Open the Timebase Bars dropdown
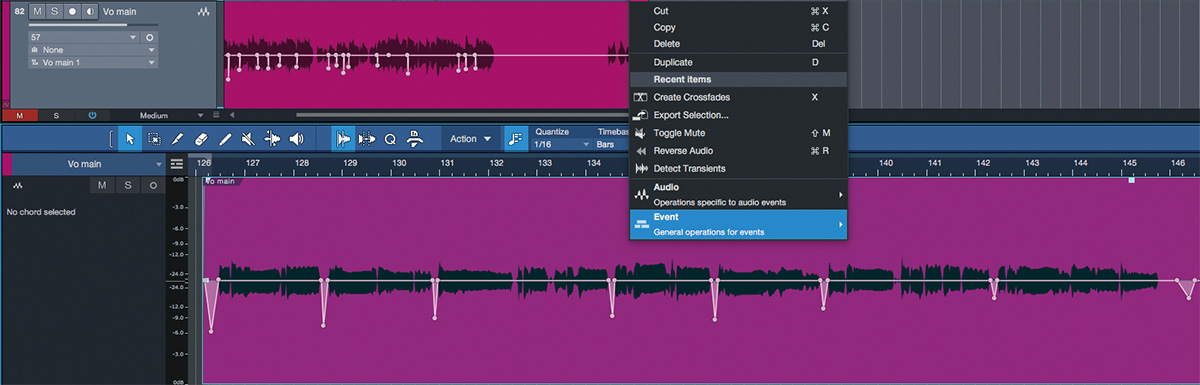The image size is (1200, 385). pyautogui.click(x=612, y=145)
